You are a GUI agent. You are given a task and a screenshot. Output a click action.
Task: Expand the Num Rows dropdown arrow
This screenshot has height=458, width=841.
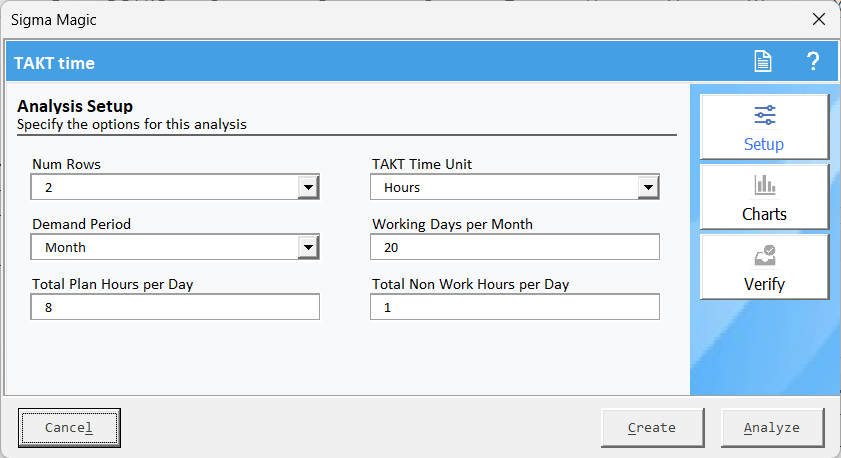tap(308, 187)
